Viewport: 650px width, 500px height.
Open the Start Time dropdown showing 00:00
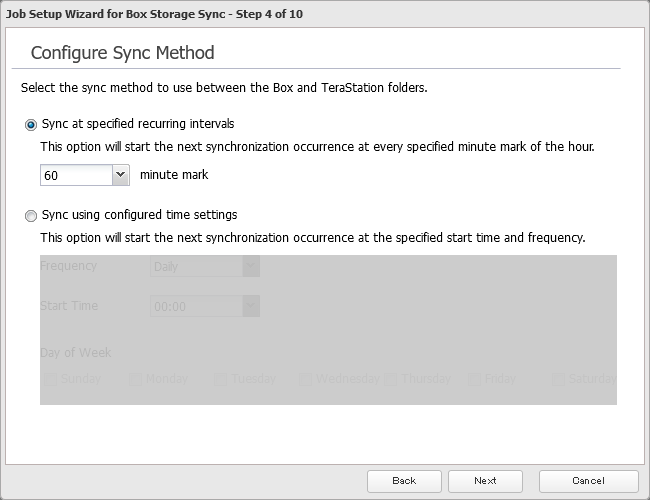[204, 307]
